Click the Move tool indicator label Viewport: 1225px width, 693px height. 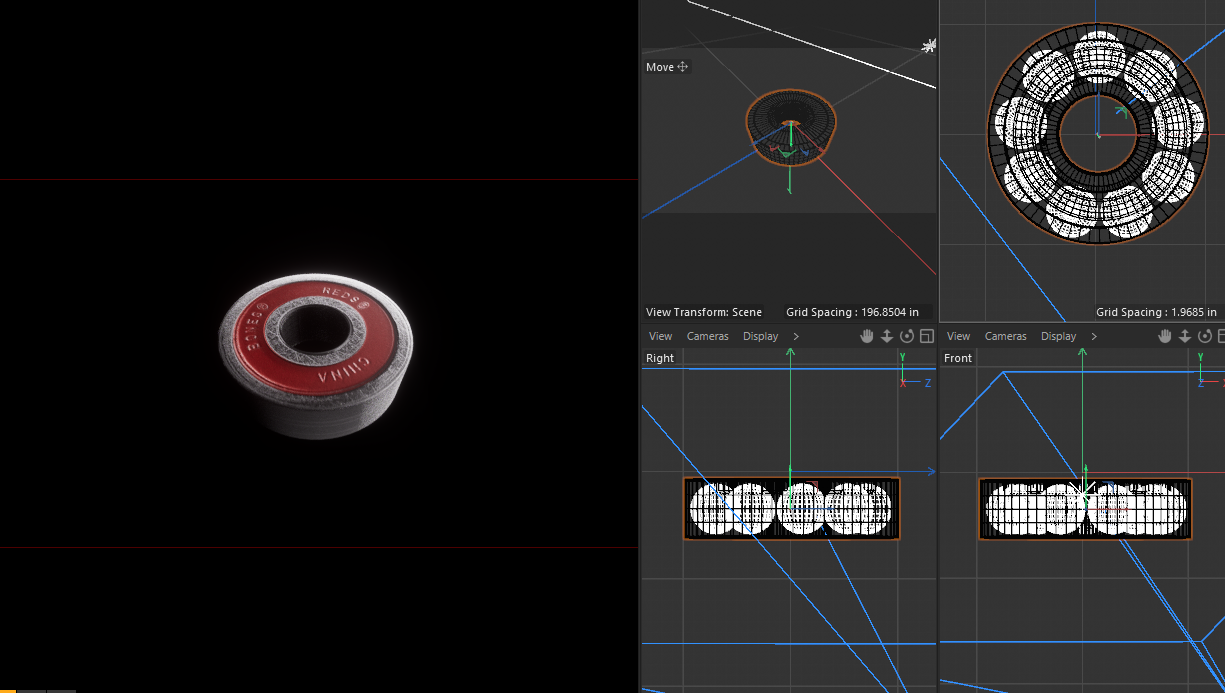click(667, 67)
